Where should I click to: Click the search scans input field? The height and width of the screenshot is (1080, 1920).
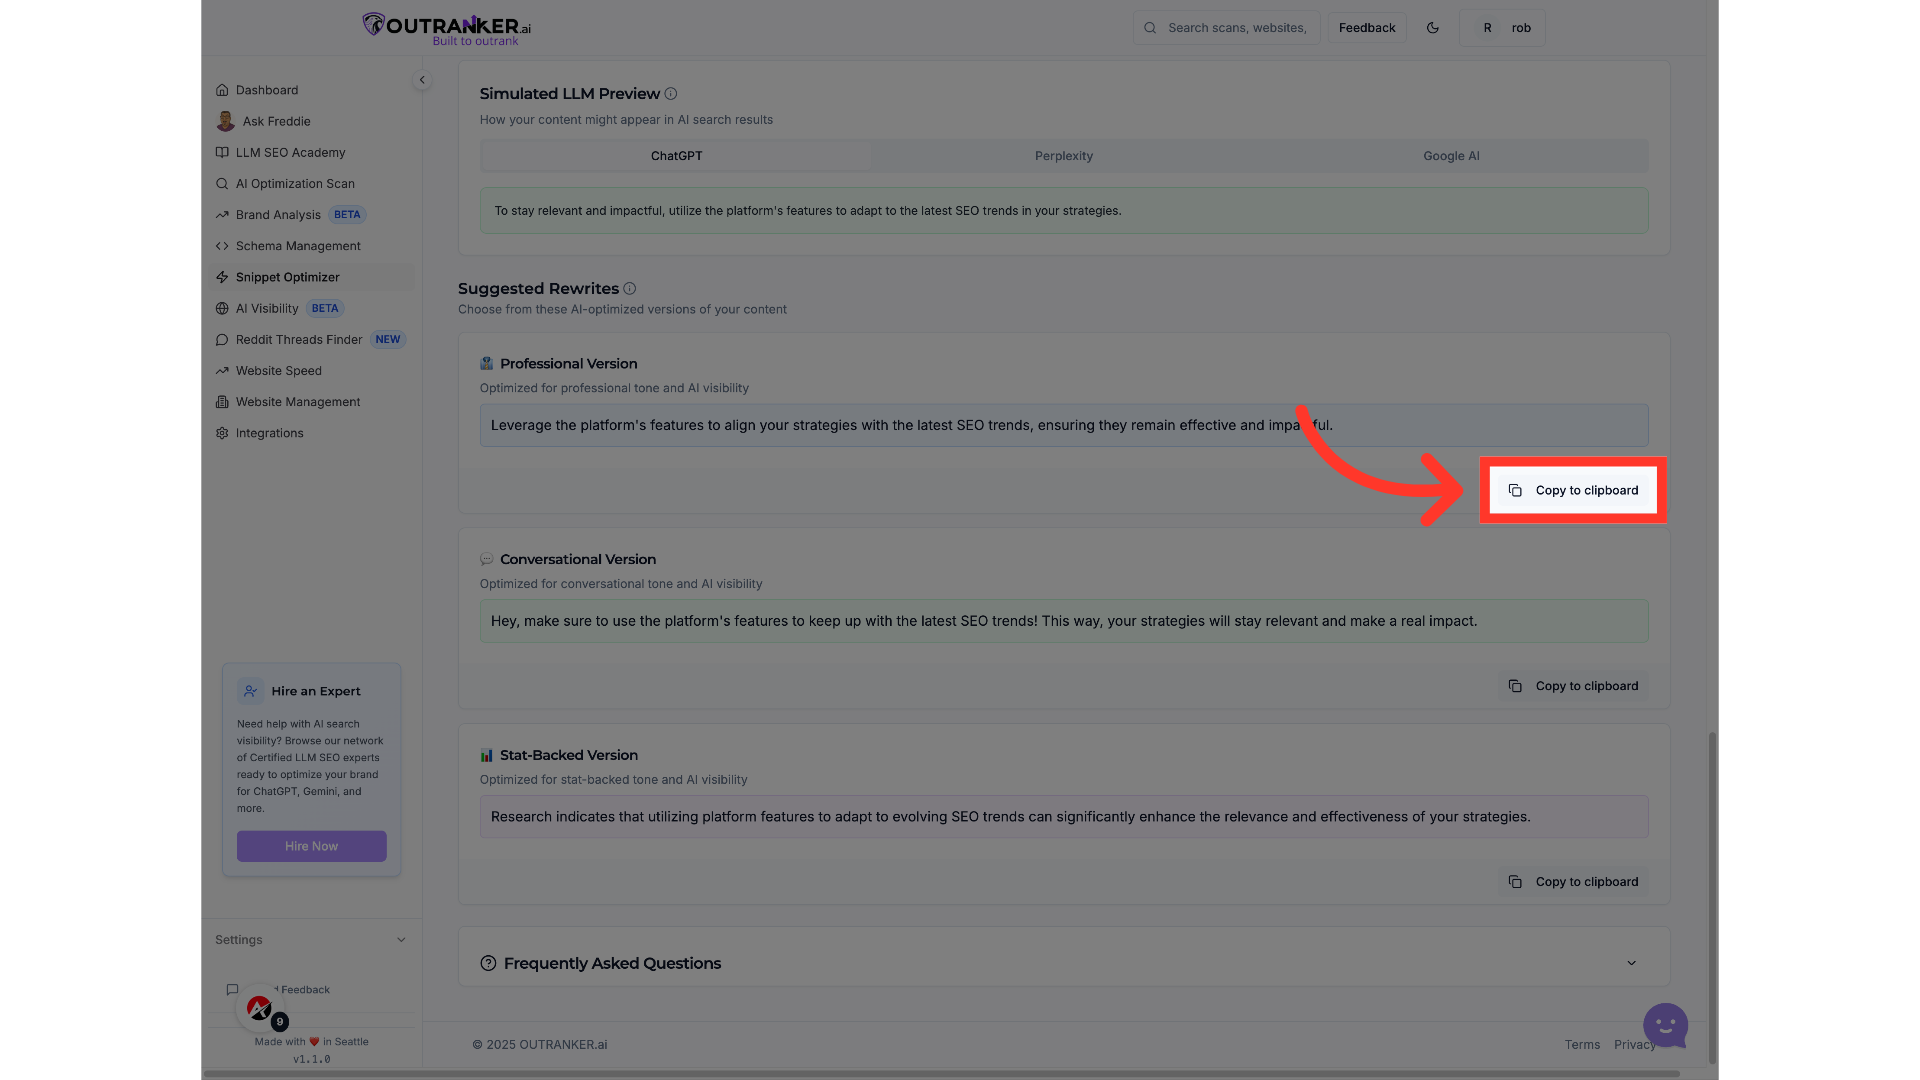pyautogui.click(x=1237, y=27)
